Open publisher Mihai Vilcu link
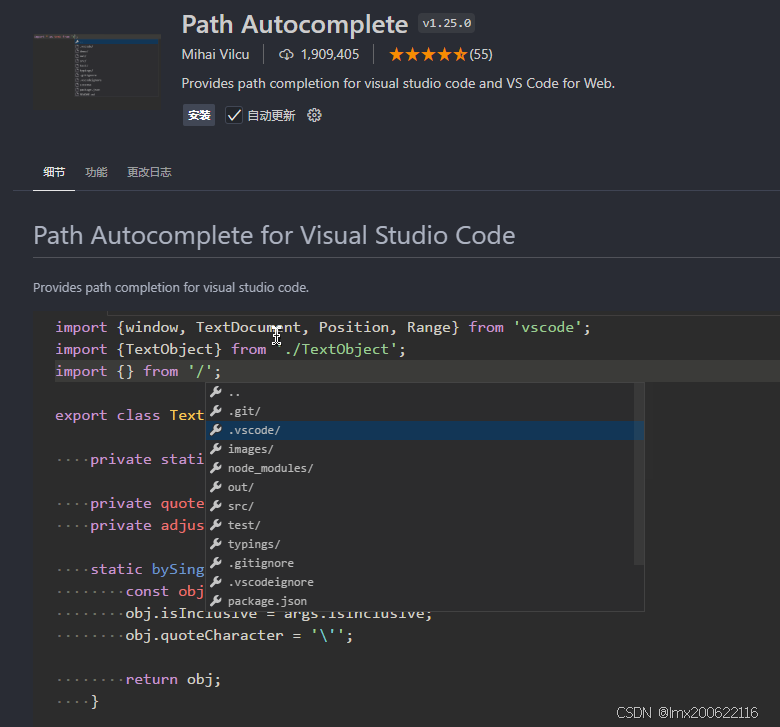780x727 pixels. coord(215,54)
